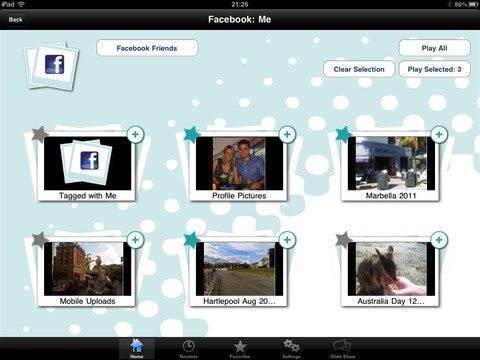Open the Profile Pictures album thumbnail
The image size is (480, 360).
click(239, 163)
